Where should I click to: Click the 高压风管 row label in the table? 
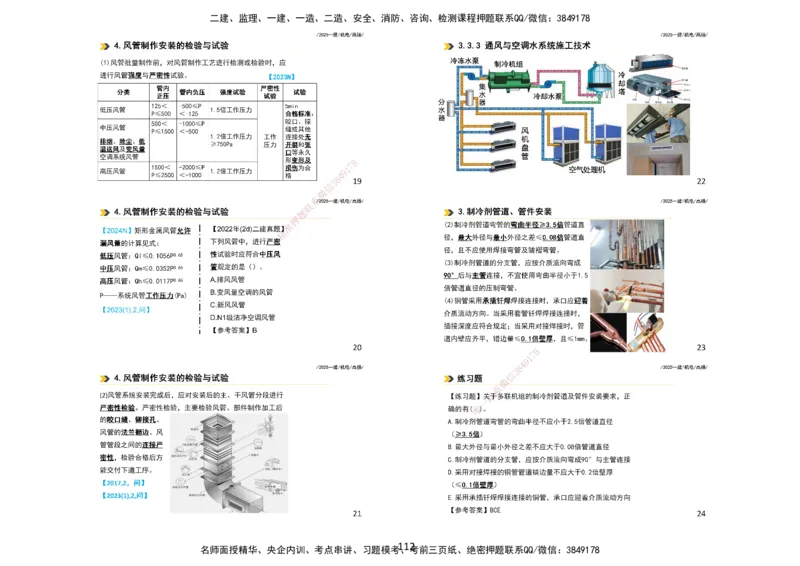[x=113, y=171]
